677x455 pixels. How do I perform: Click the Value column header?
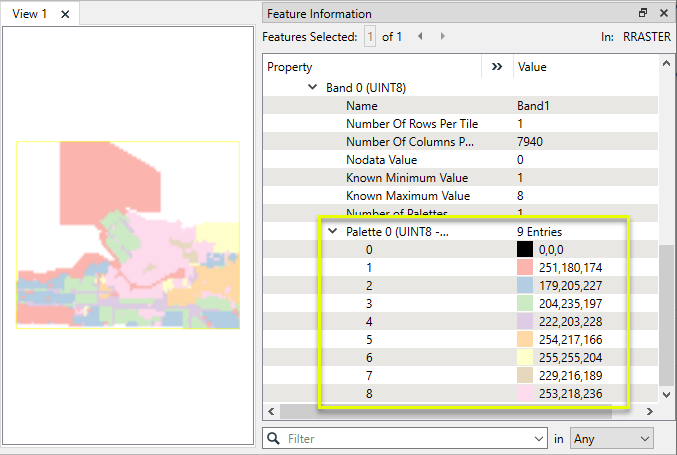click(x=580, y=67)
